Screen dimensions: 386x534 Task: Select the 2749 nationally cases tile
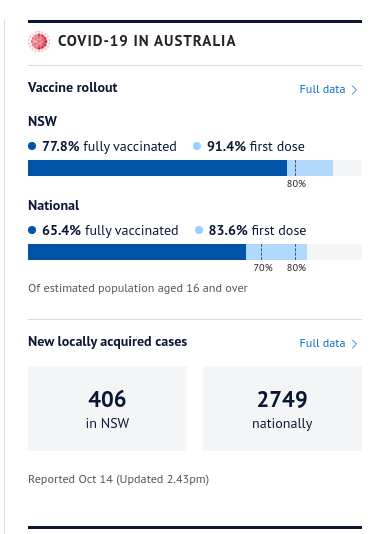pyautogui.click(x=282, y=408)
